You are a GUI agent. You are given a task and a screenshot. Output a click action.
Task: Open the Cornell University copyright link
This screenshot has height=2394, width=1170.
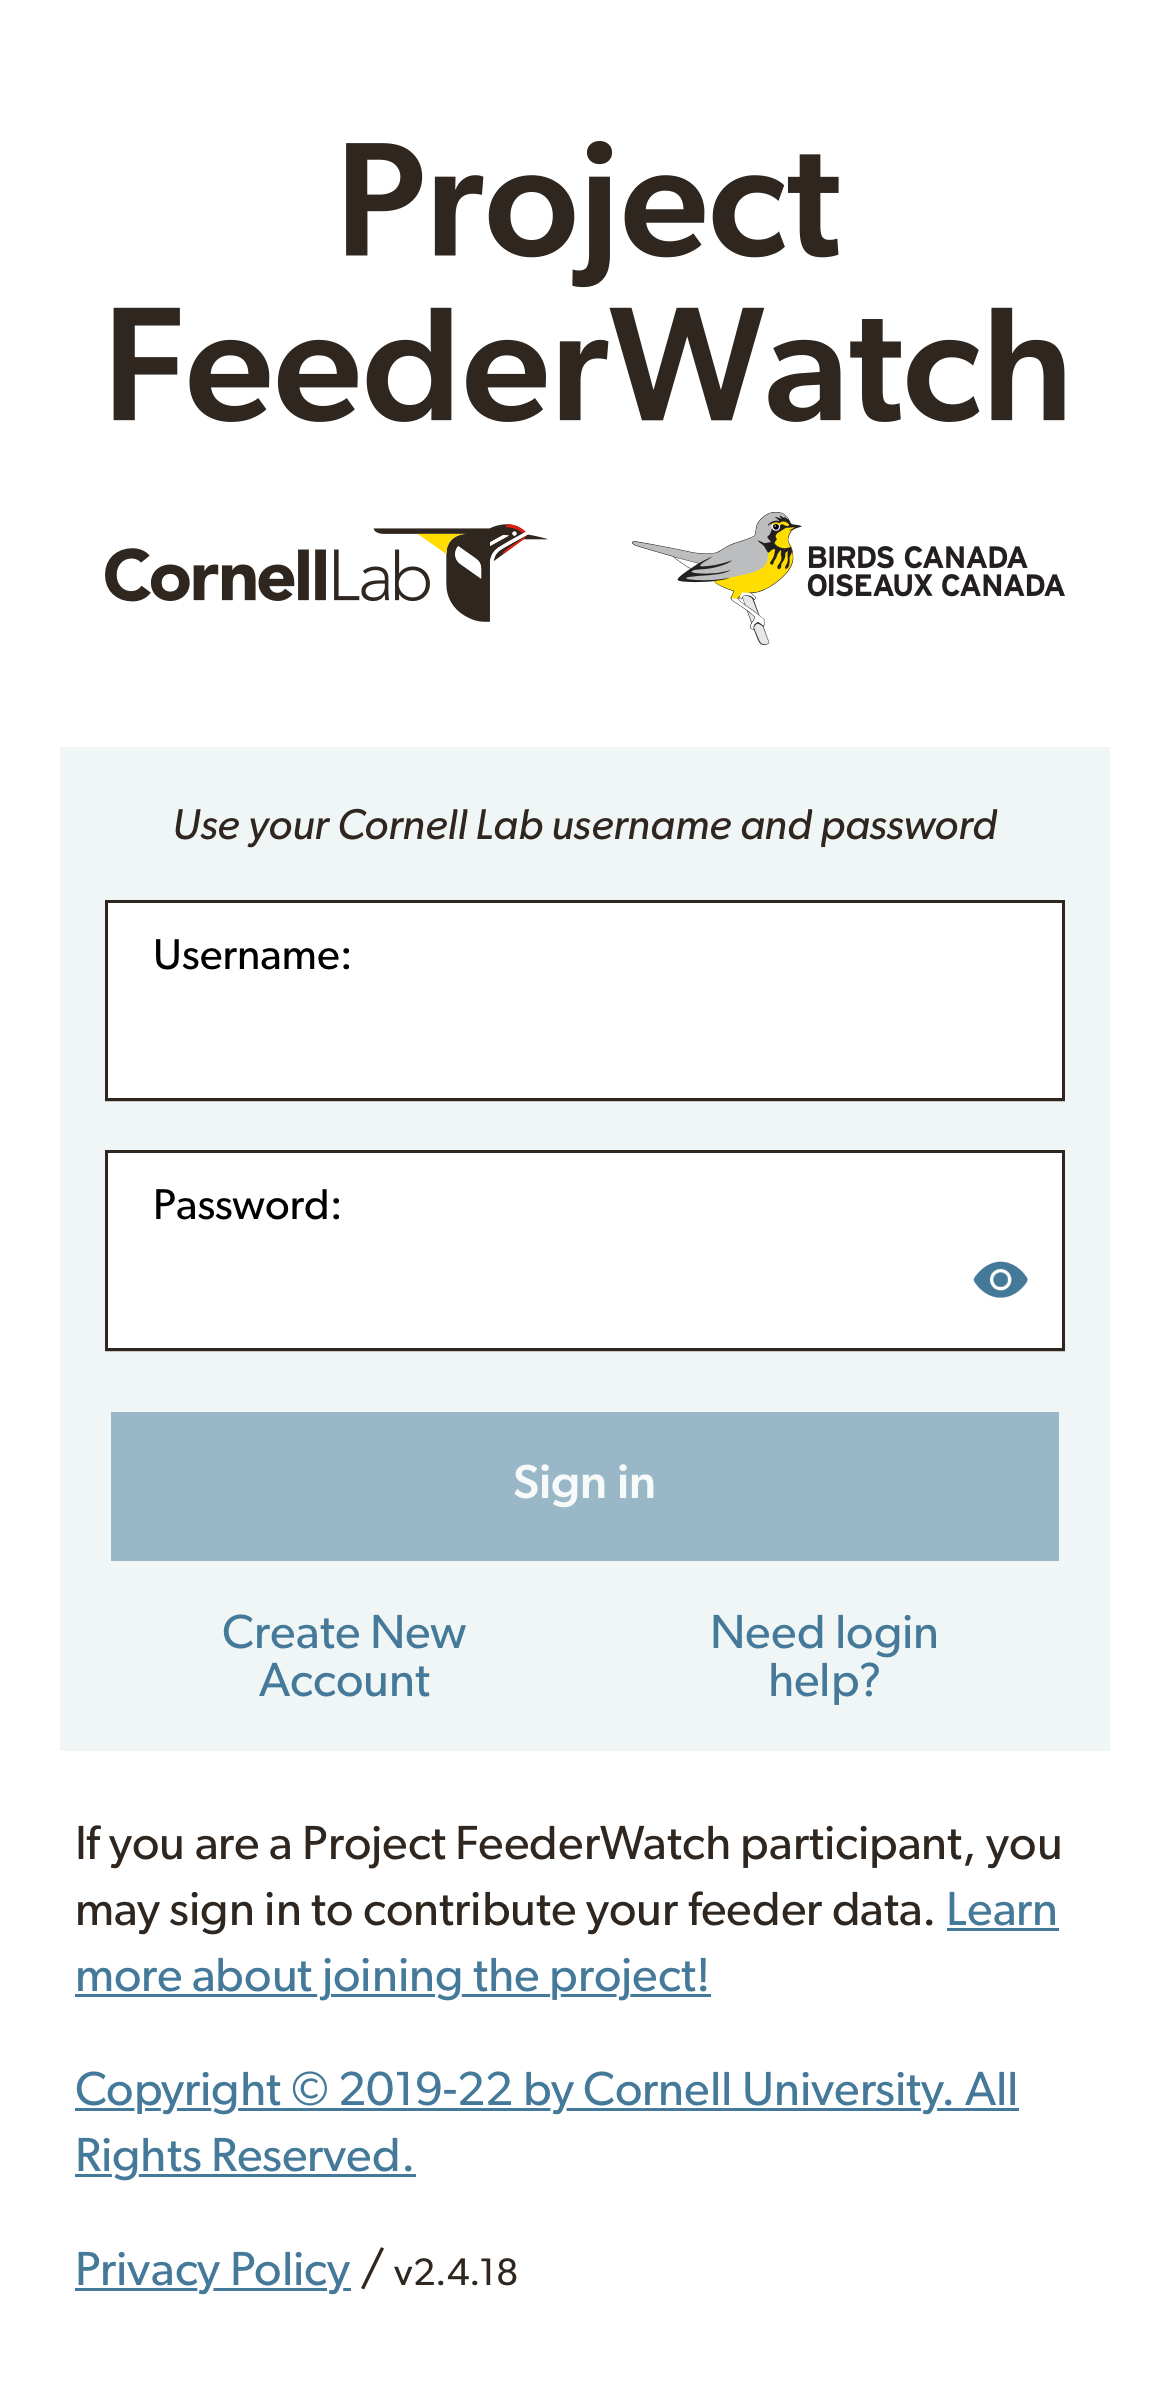click(546, 2090)
